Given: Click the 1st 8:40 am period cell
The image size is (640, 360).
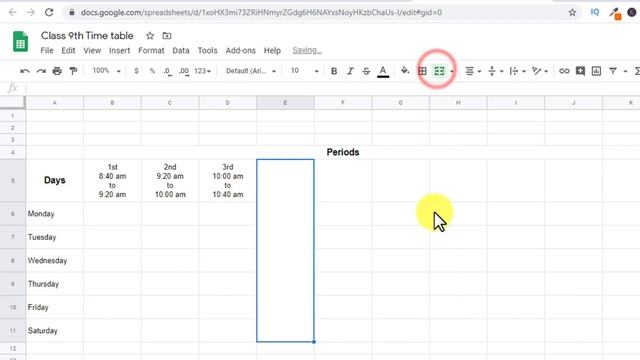Looking at the screenshot, I should tap(112, 180).
